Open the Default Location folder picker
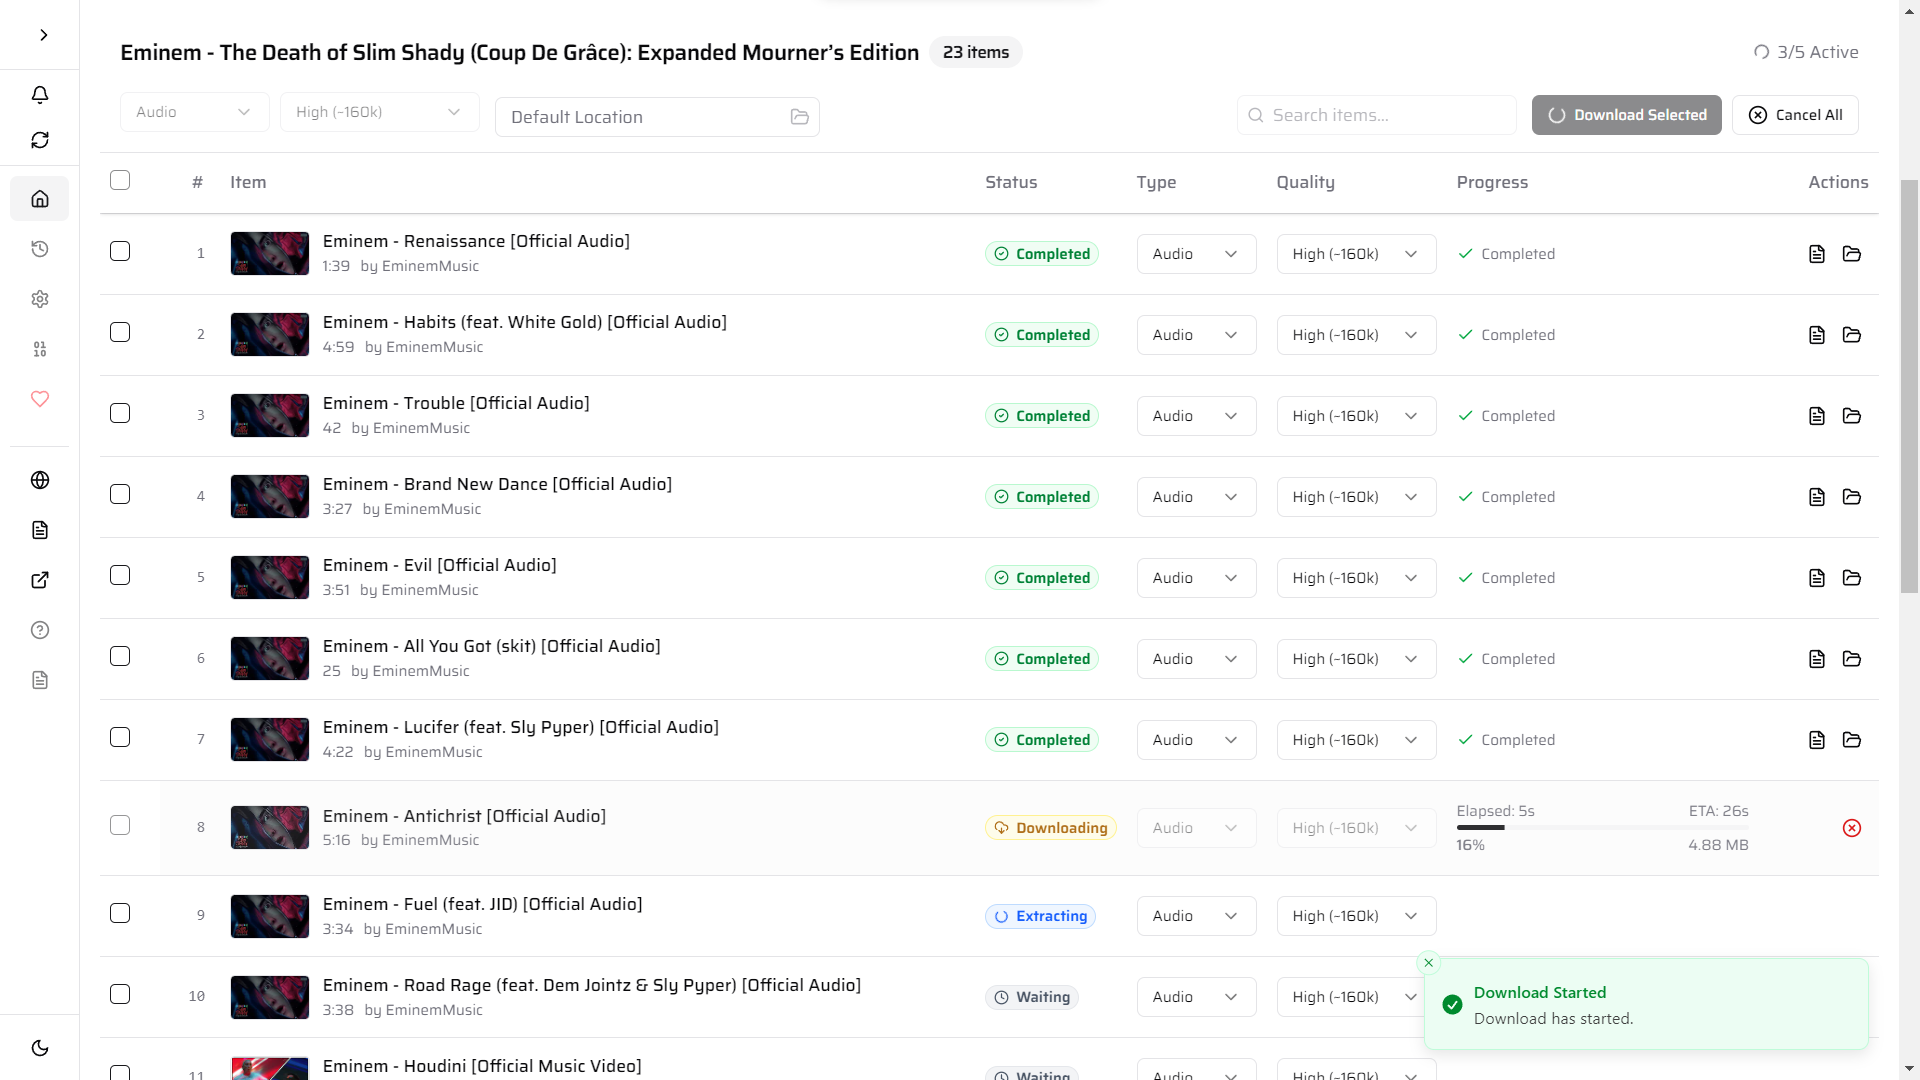1920x1080 pixels. [x=799, y=117]
